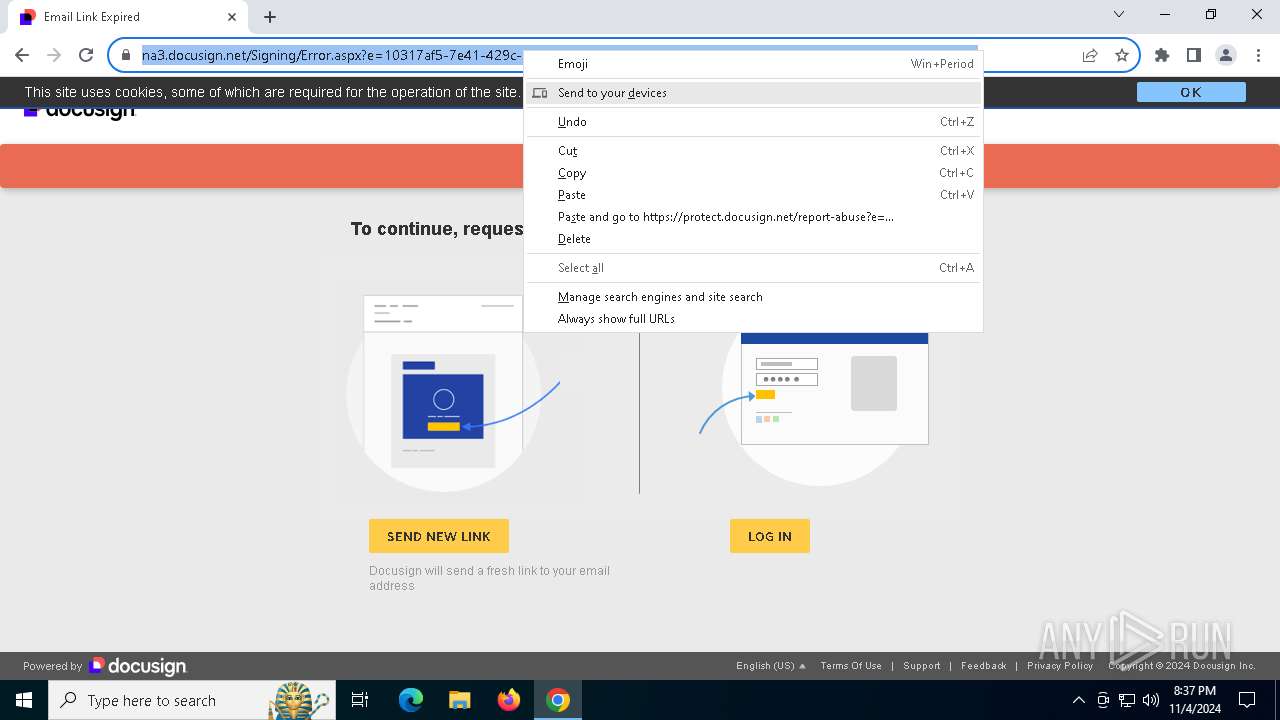Open the Chrome profile avatar
Screen dimensions: 1280x720
pos(1226,55)
